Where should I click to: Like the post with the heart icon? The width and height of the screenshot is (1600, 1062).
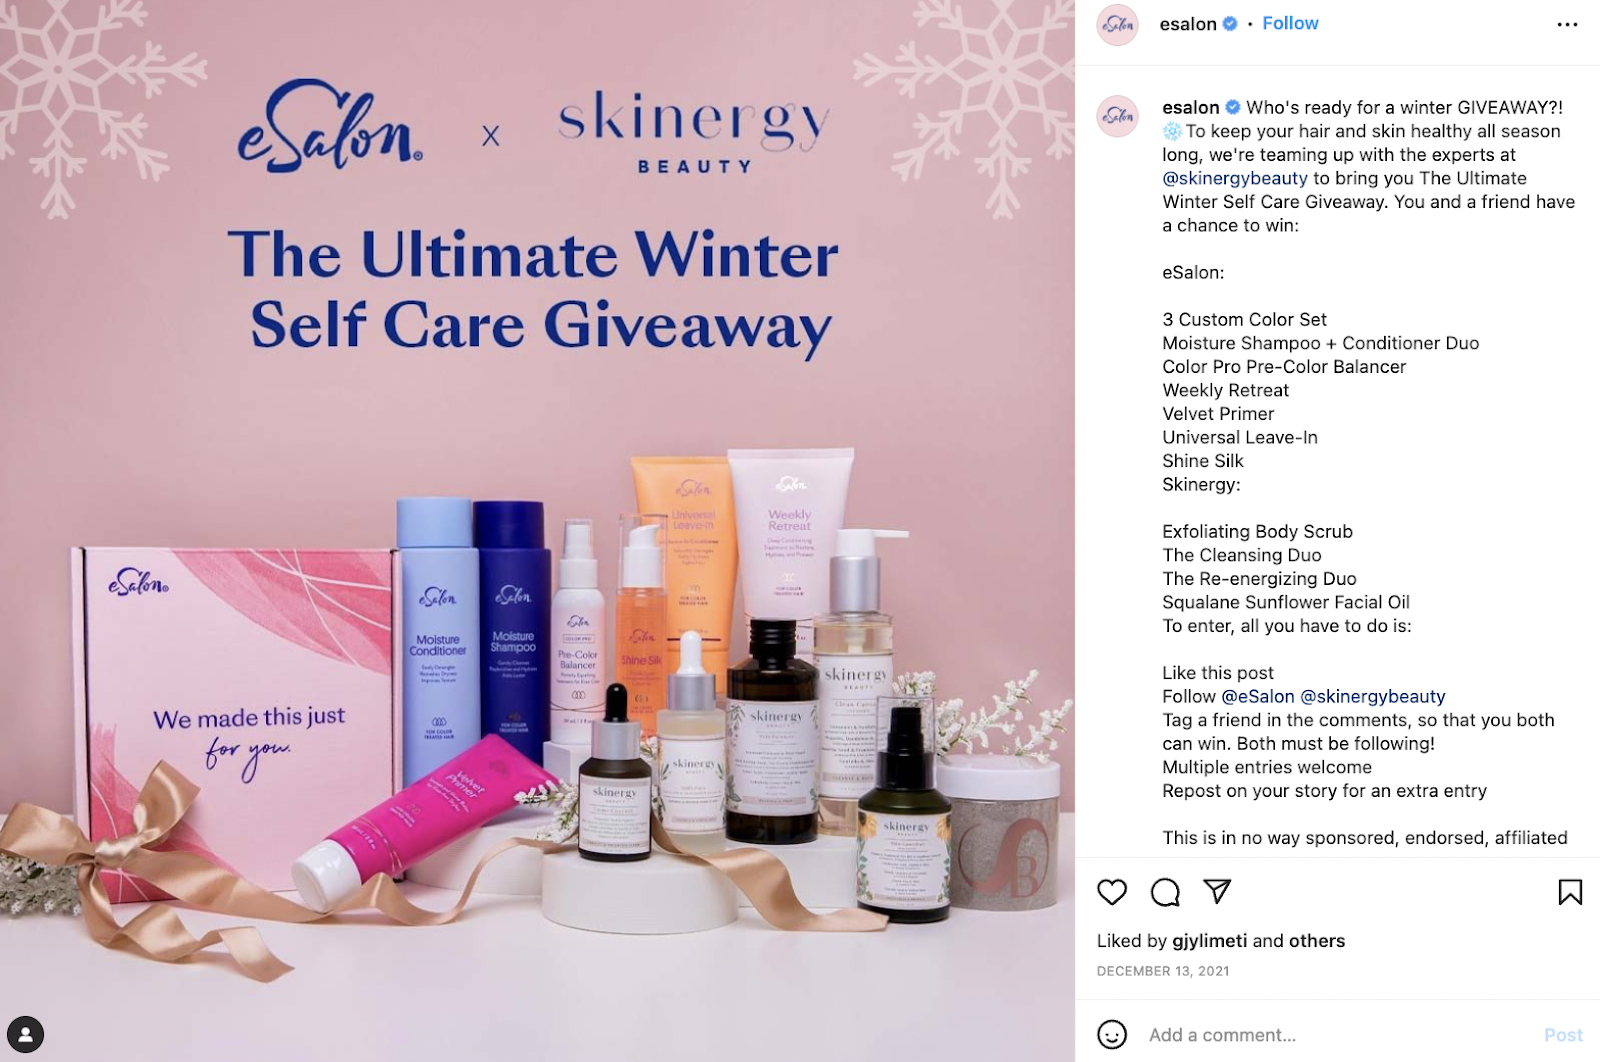tap(1112, 892)
